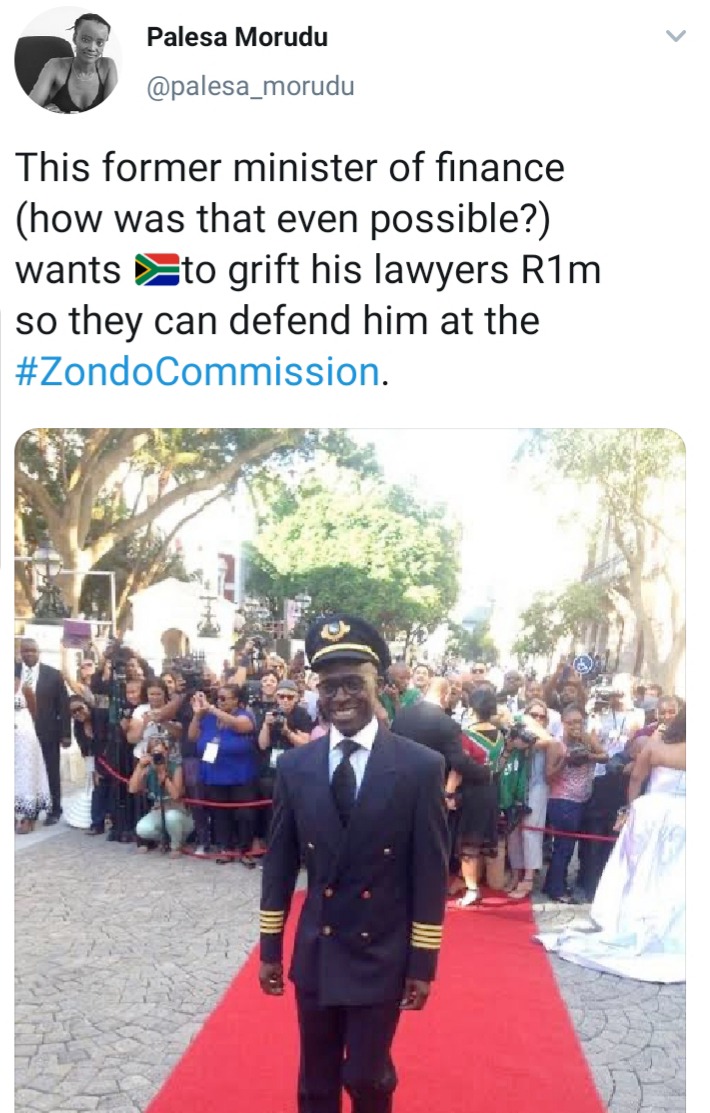Viewport: 710px width, 1113px height.
Task: Click the gold badge on the pilot cap
Action: point(334,630)
